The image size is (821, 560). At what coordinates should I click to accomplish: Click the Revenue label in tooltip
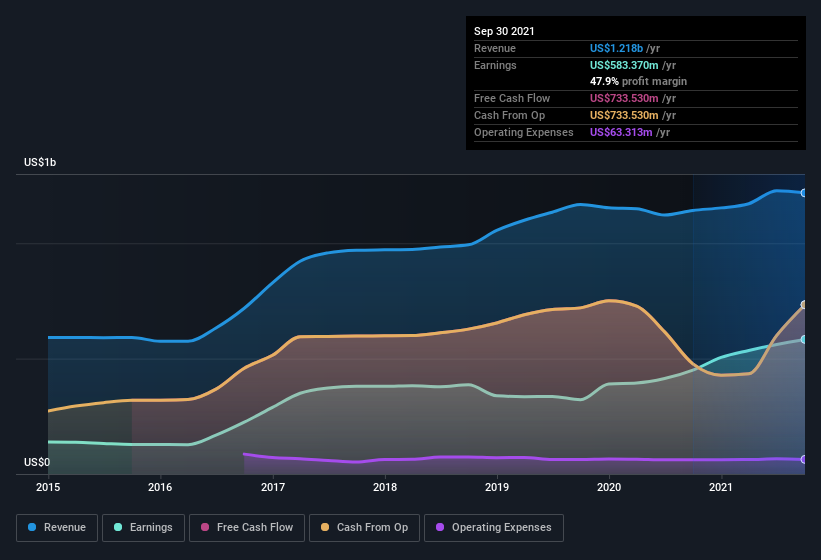495,48
